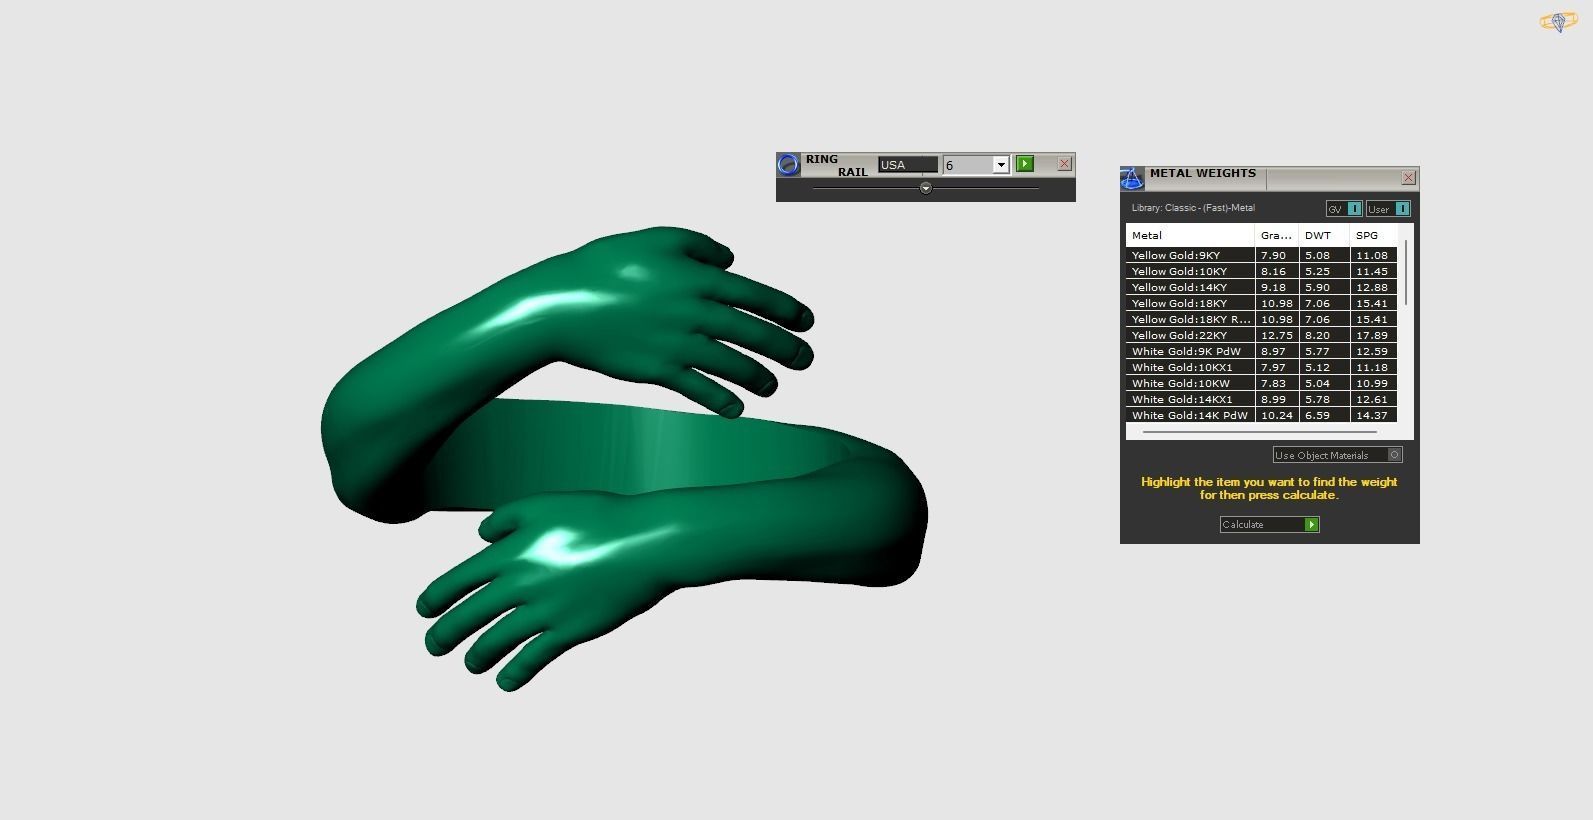Click the vertical scrollbar in metal list
Image resolution: width=1593 pixels, height=820 pixels.
click(x=1406, y=272)
